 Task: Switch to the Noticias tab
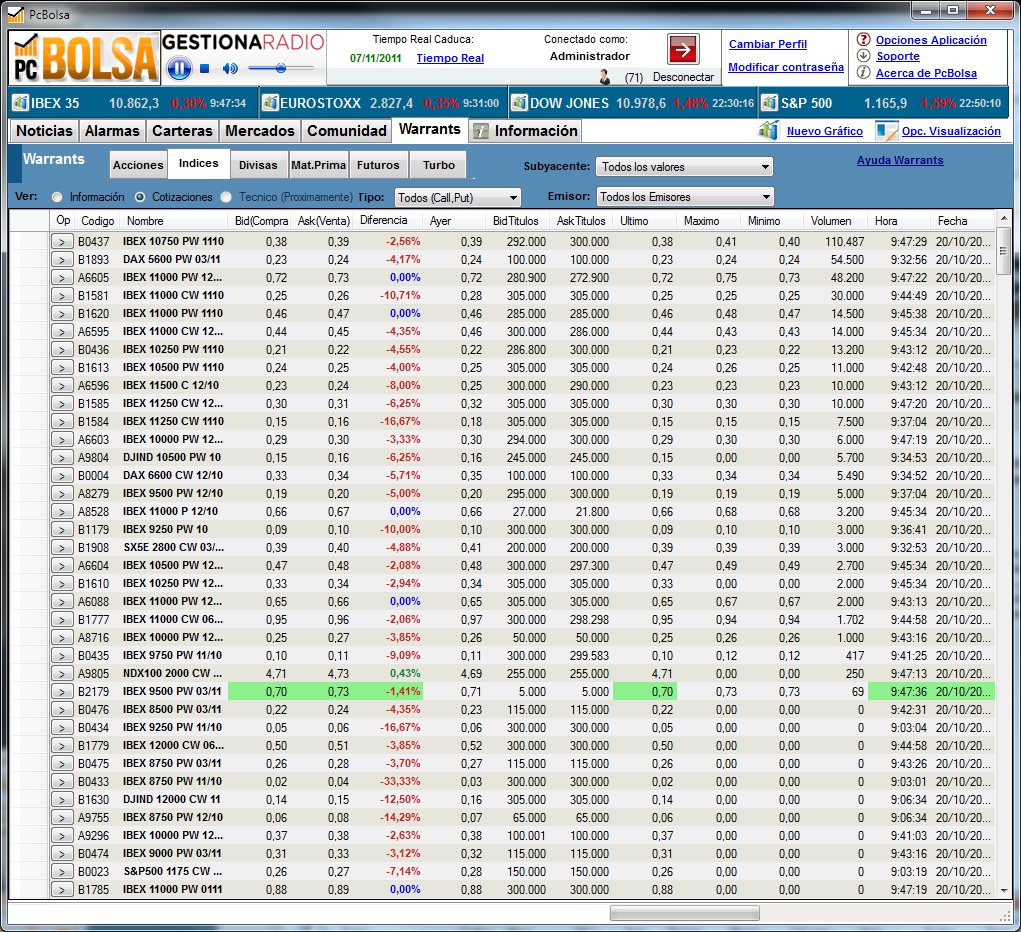coord(44,131)
